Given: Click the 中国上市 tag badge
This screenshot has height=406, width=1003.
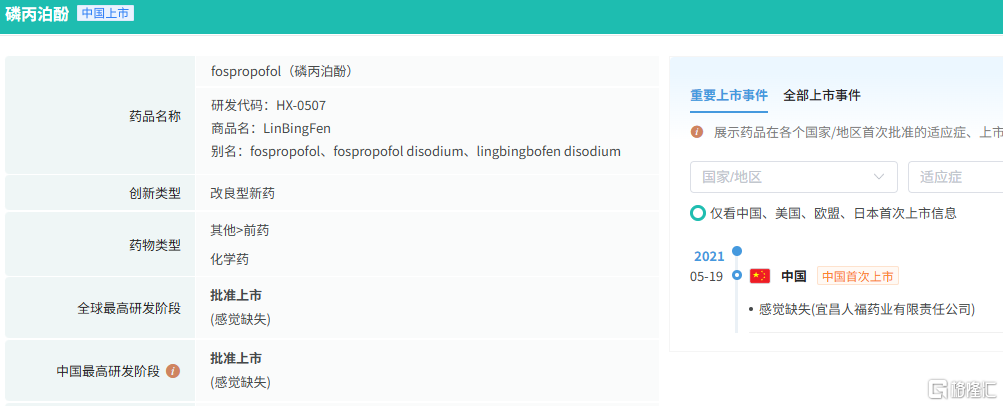Looking at the screenshot, I should point(106,13).
